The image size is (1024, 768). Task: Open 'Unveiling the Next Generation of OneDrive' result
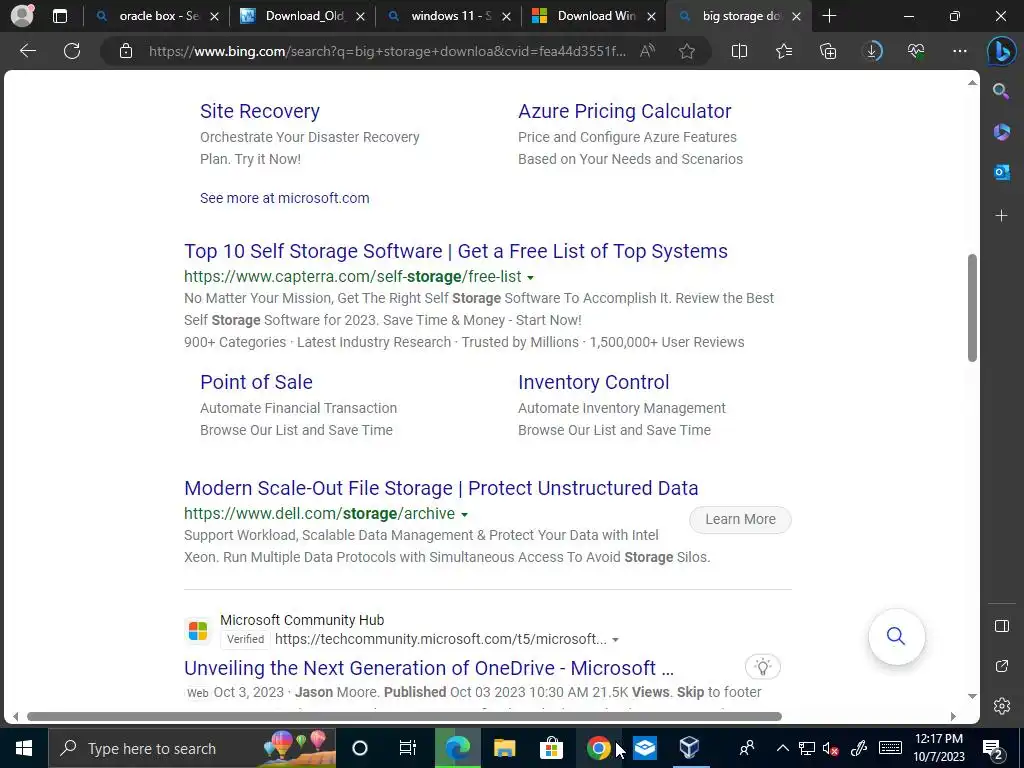click(x=428, y=667)
